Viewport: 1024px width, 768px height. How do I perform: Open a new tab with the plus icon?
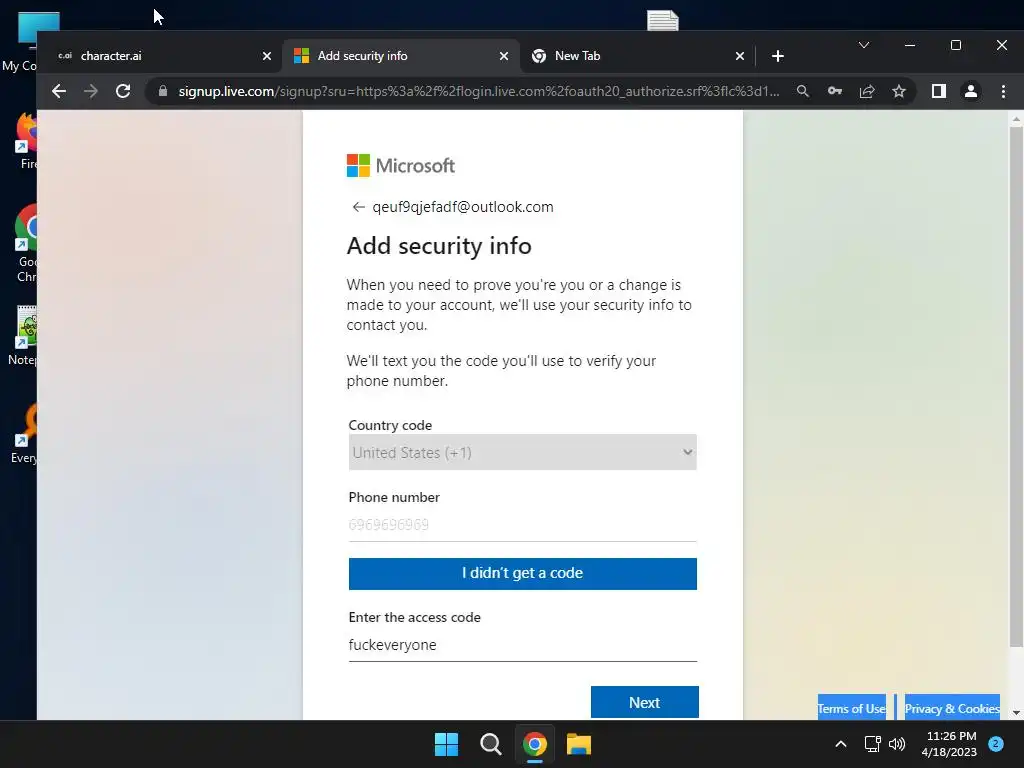(777, 56)
